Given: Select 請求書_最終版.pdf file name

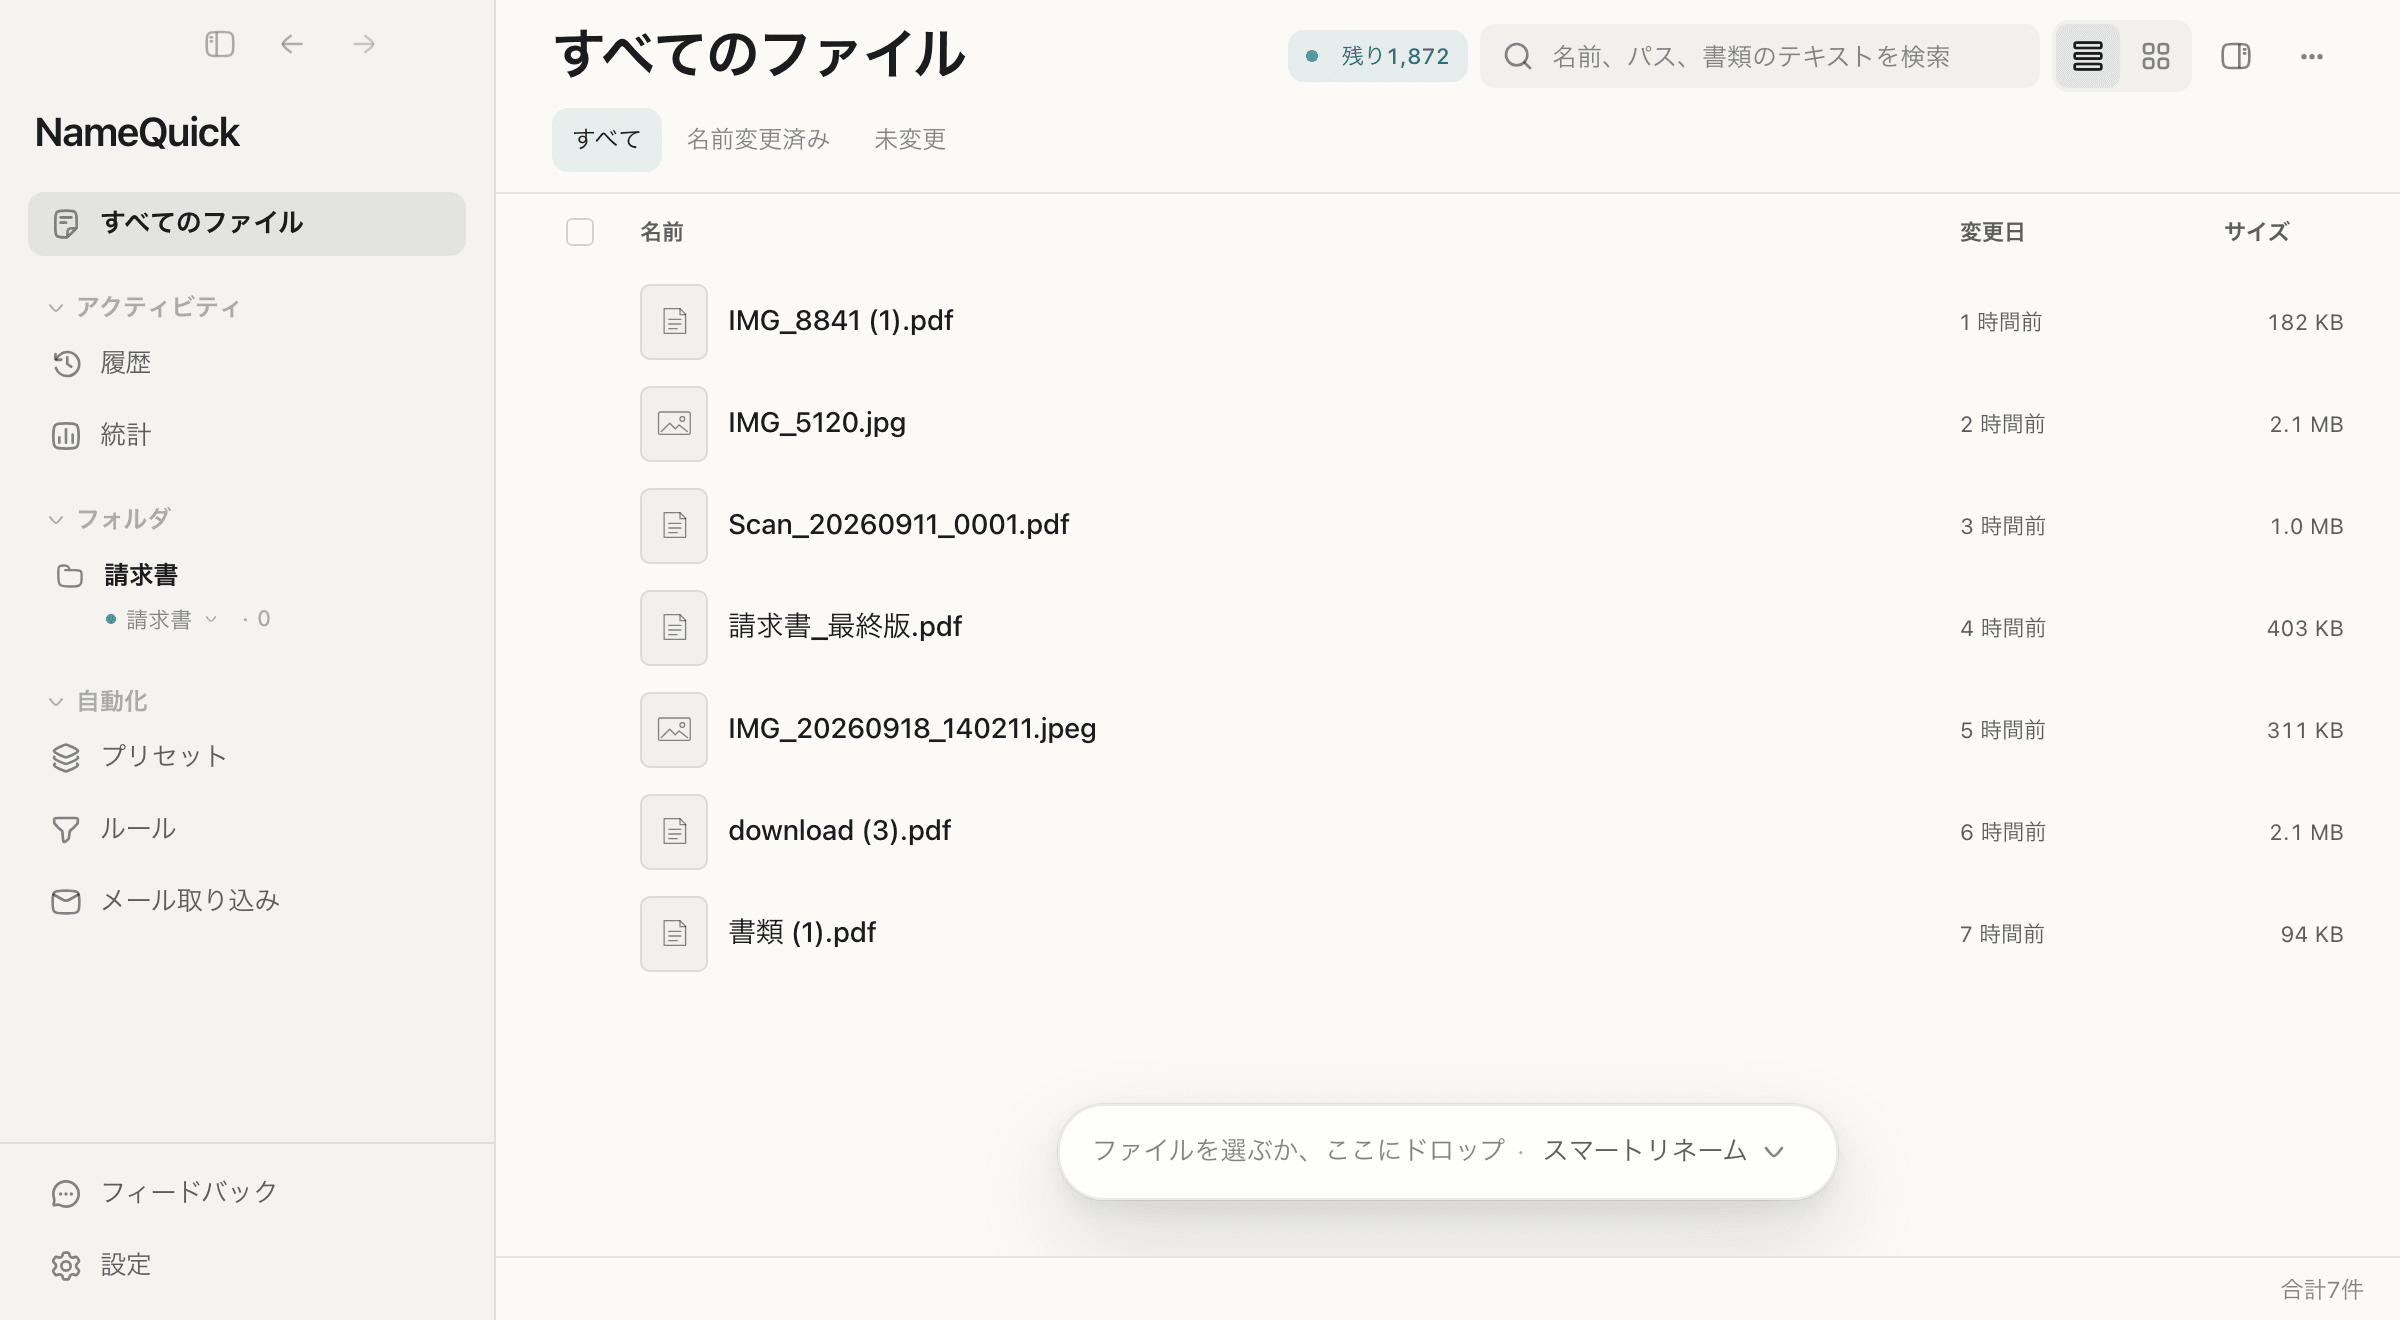Looking at the screenshot, I should pos(845,627).
